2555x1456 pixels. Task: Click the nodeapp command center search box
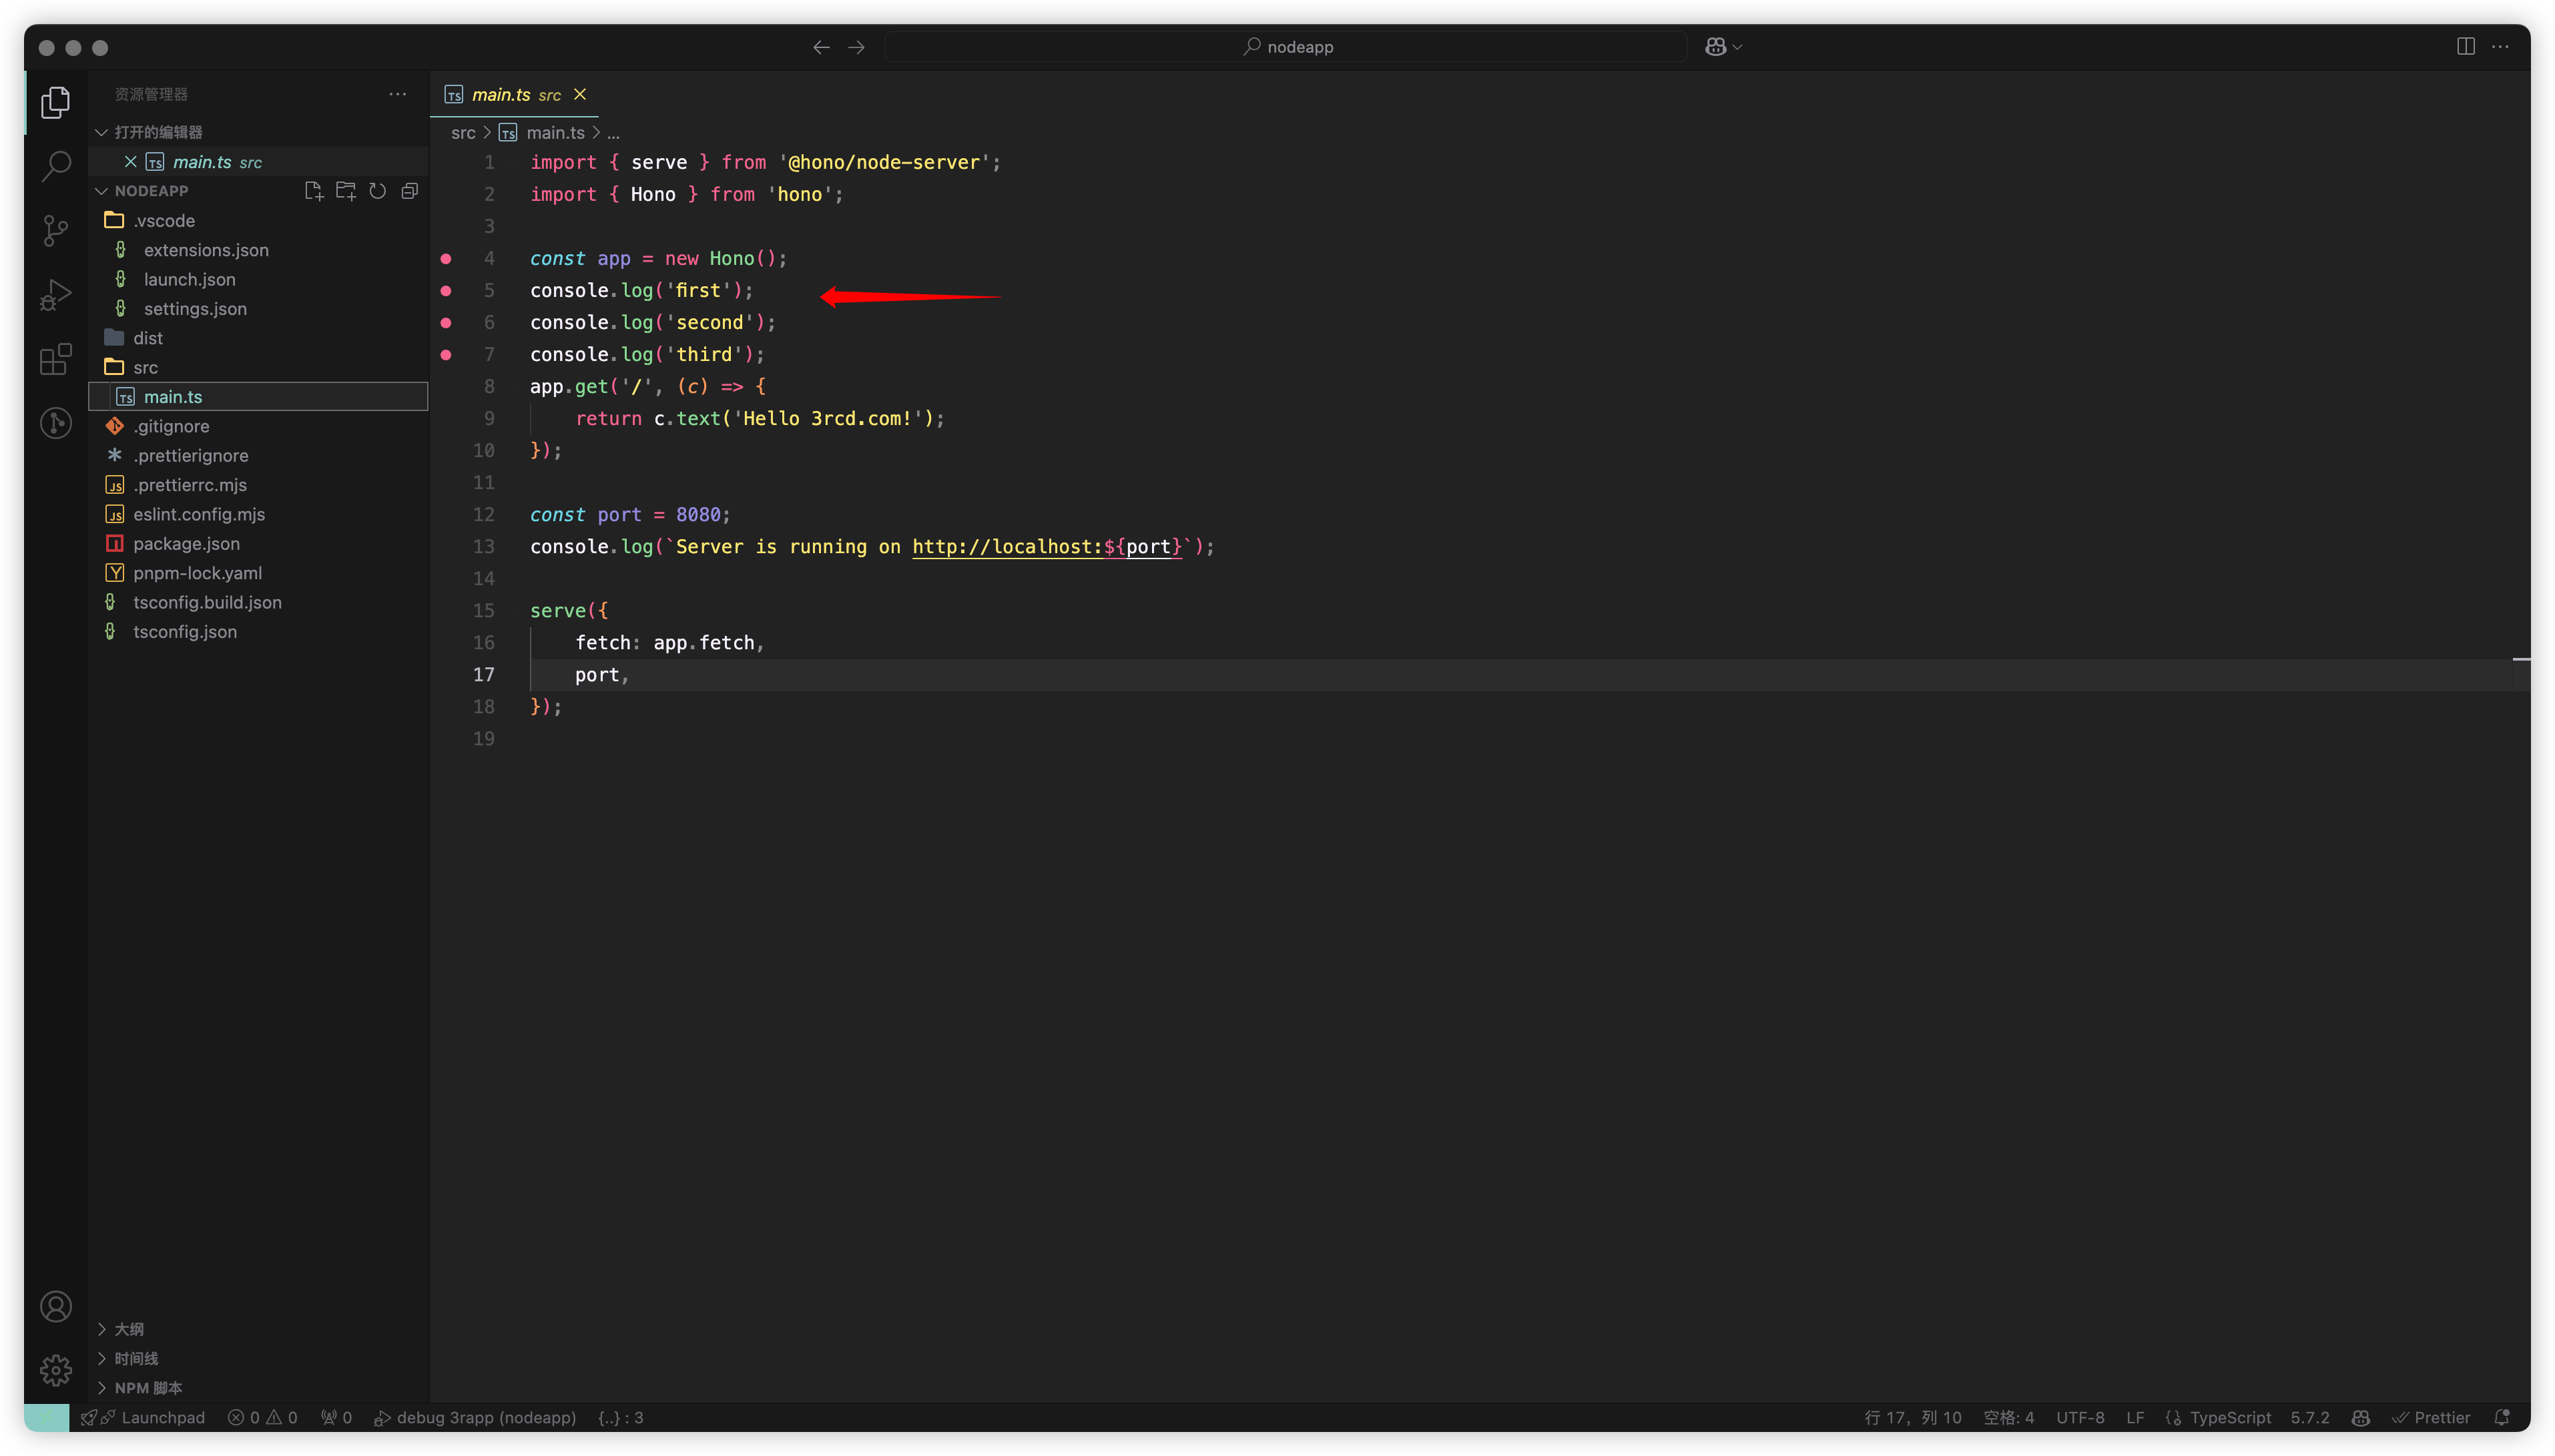(x=1286, y=47)
